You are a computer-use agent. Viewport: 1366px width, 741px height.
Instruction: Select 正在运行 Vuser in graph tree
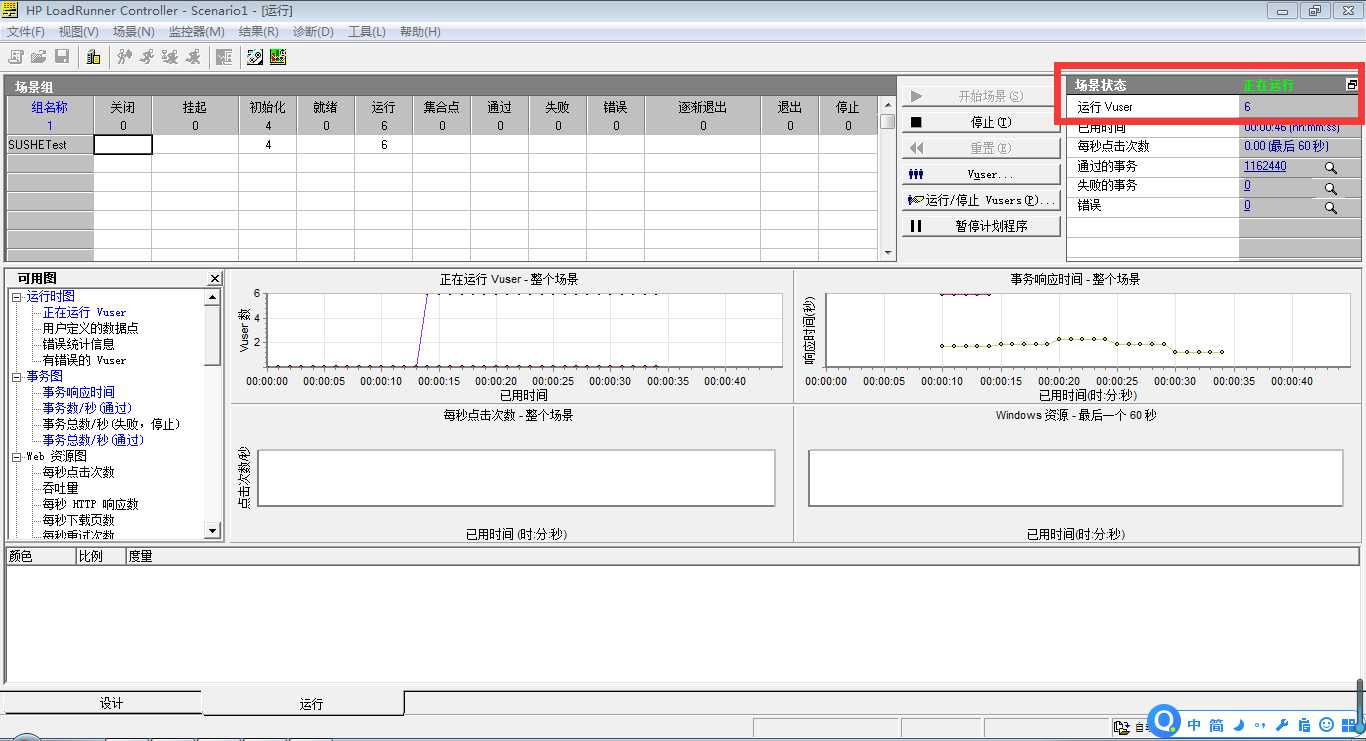(84, 312)
